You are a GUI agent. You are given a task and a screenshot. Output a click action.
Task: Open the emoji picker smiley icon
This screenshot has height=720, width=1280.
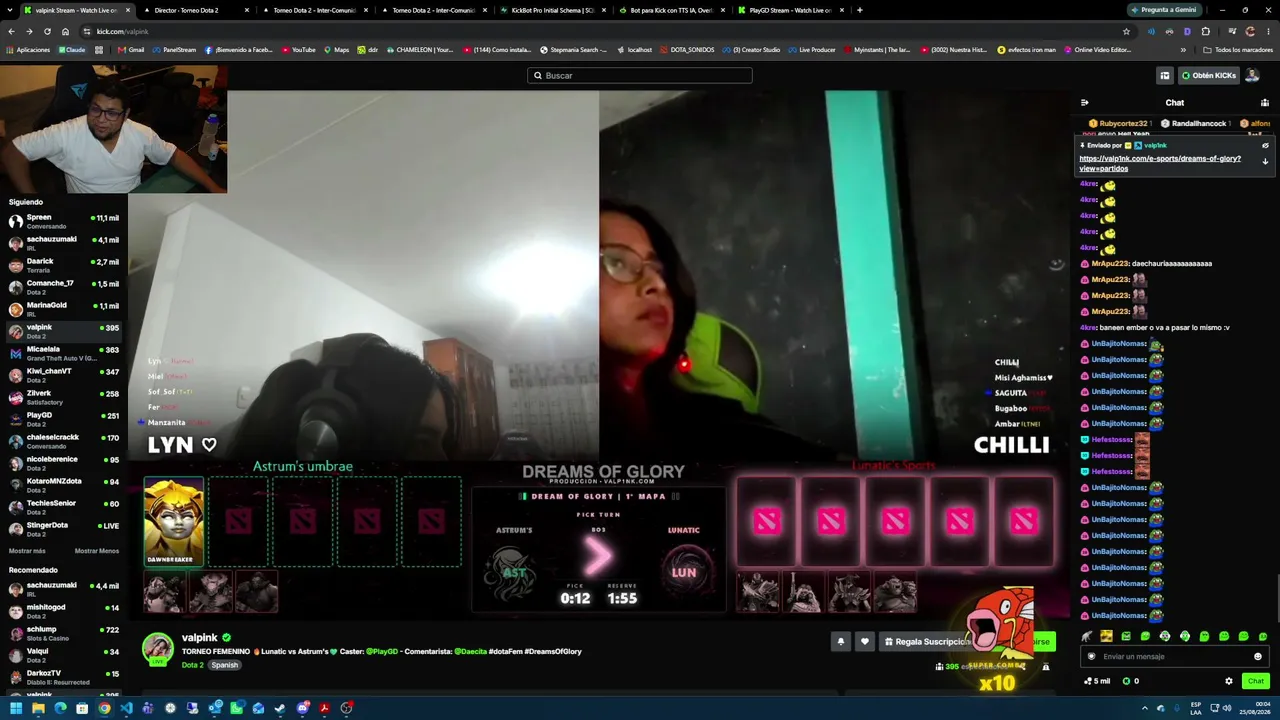point(1258,656)
